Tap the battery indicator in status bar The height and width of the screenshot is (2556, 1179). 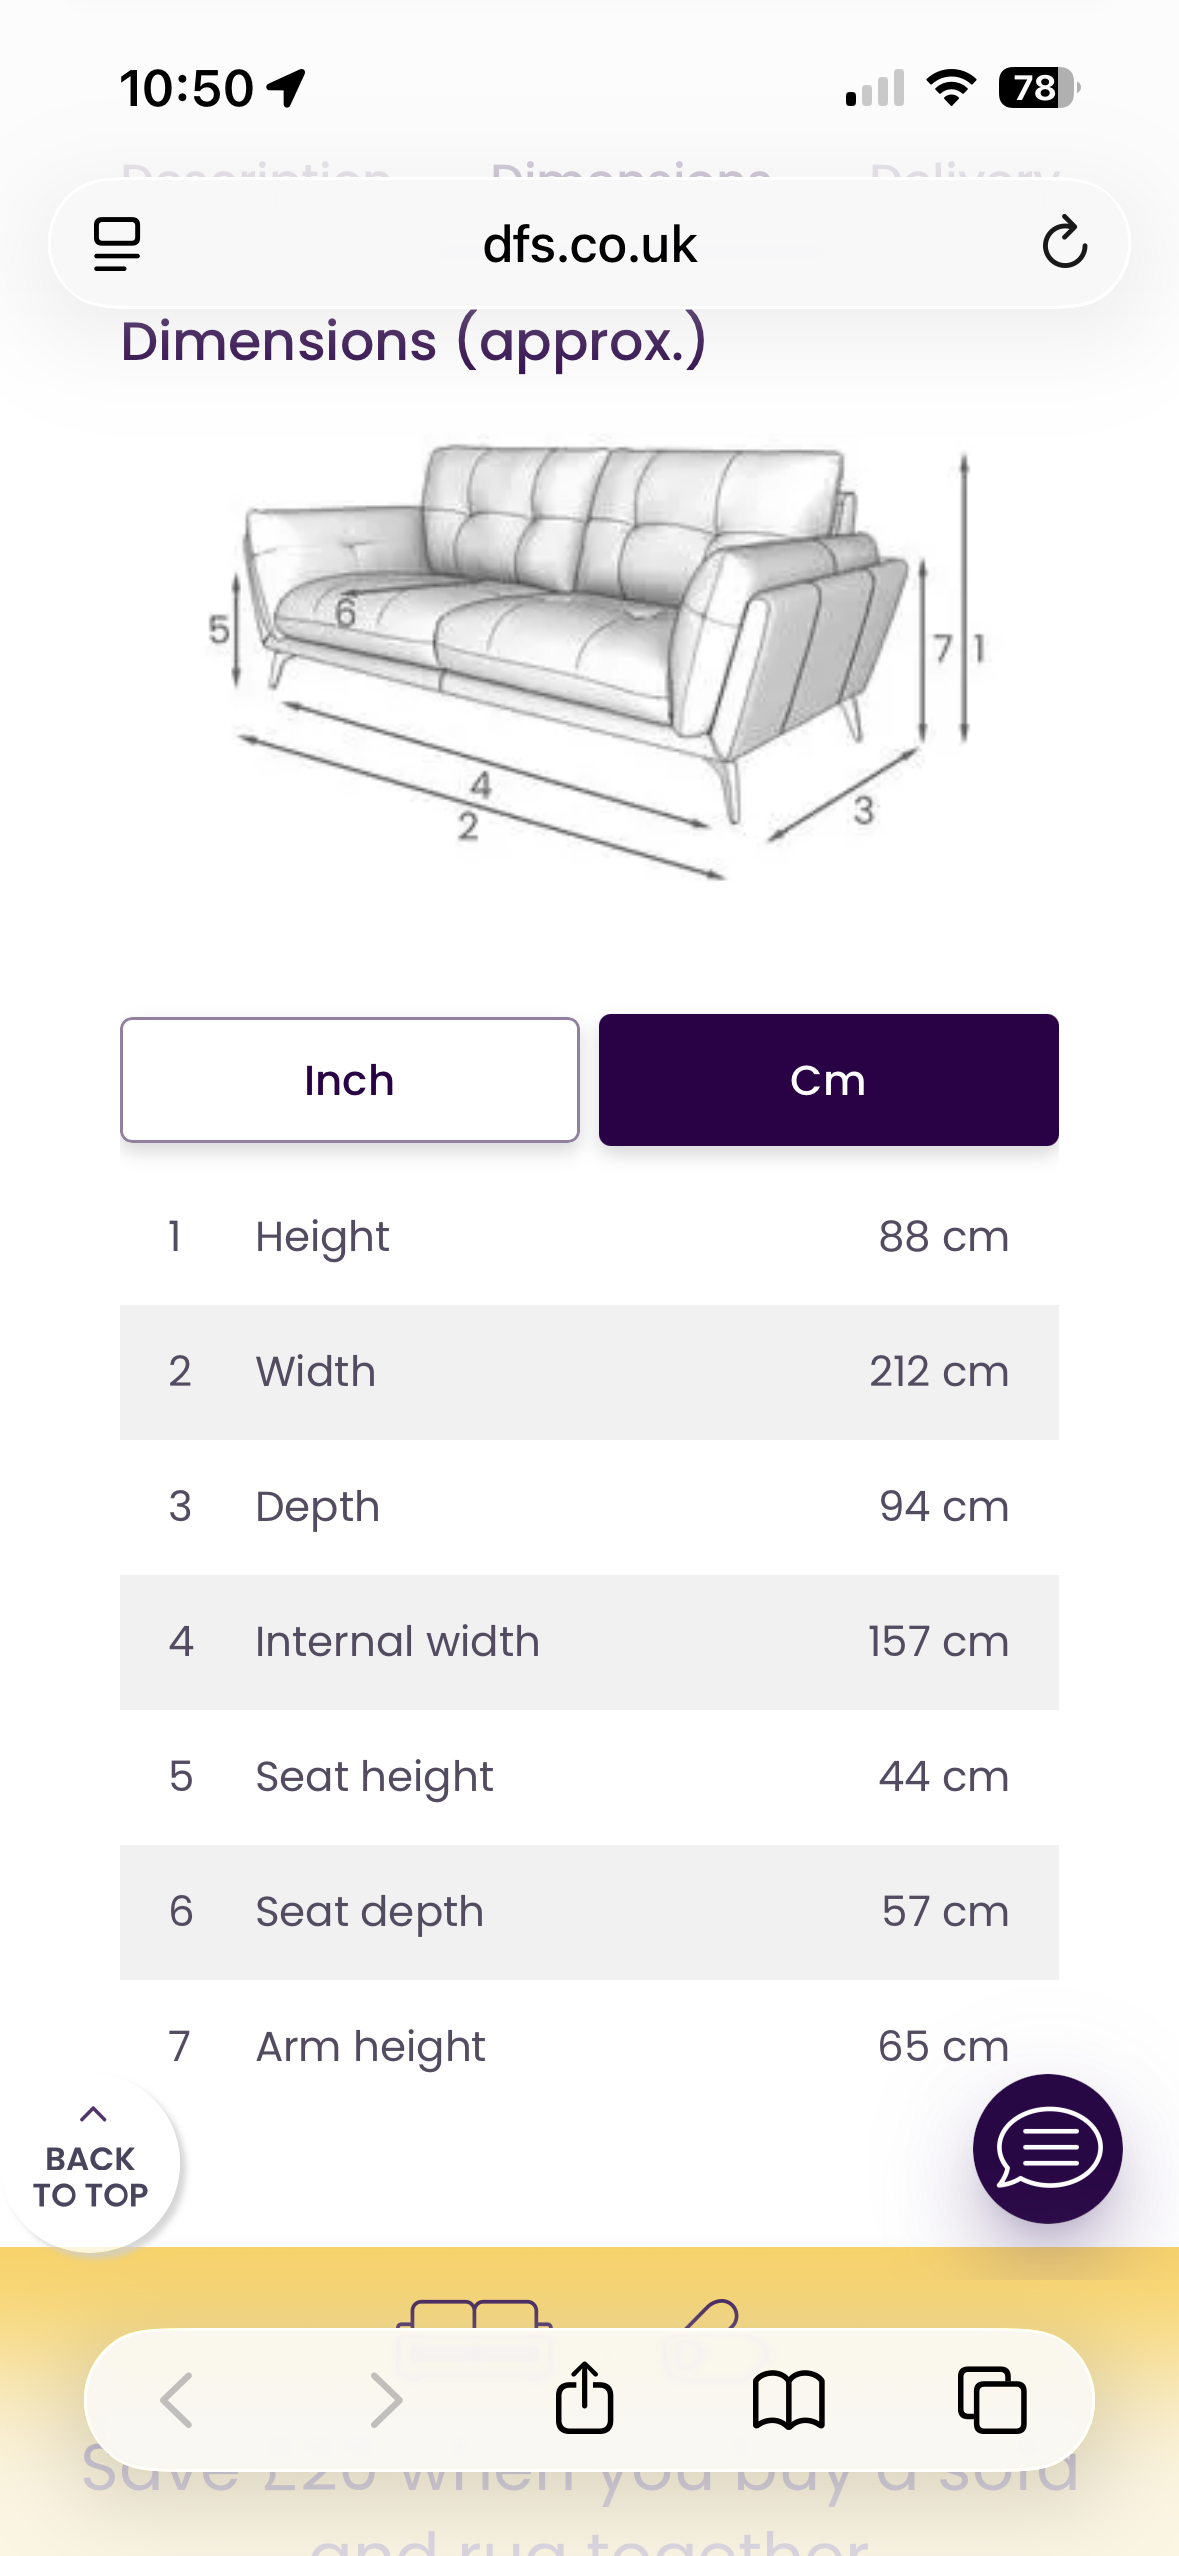tap(1037, 88)
